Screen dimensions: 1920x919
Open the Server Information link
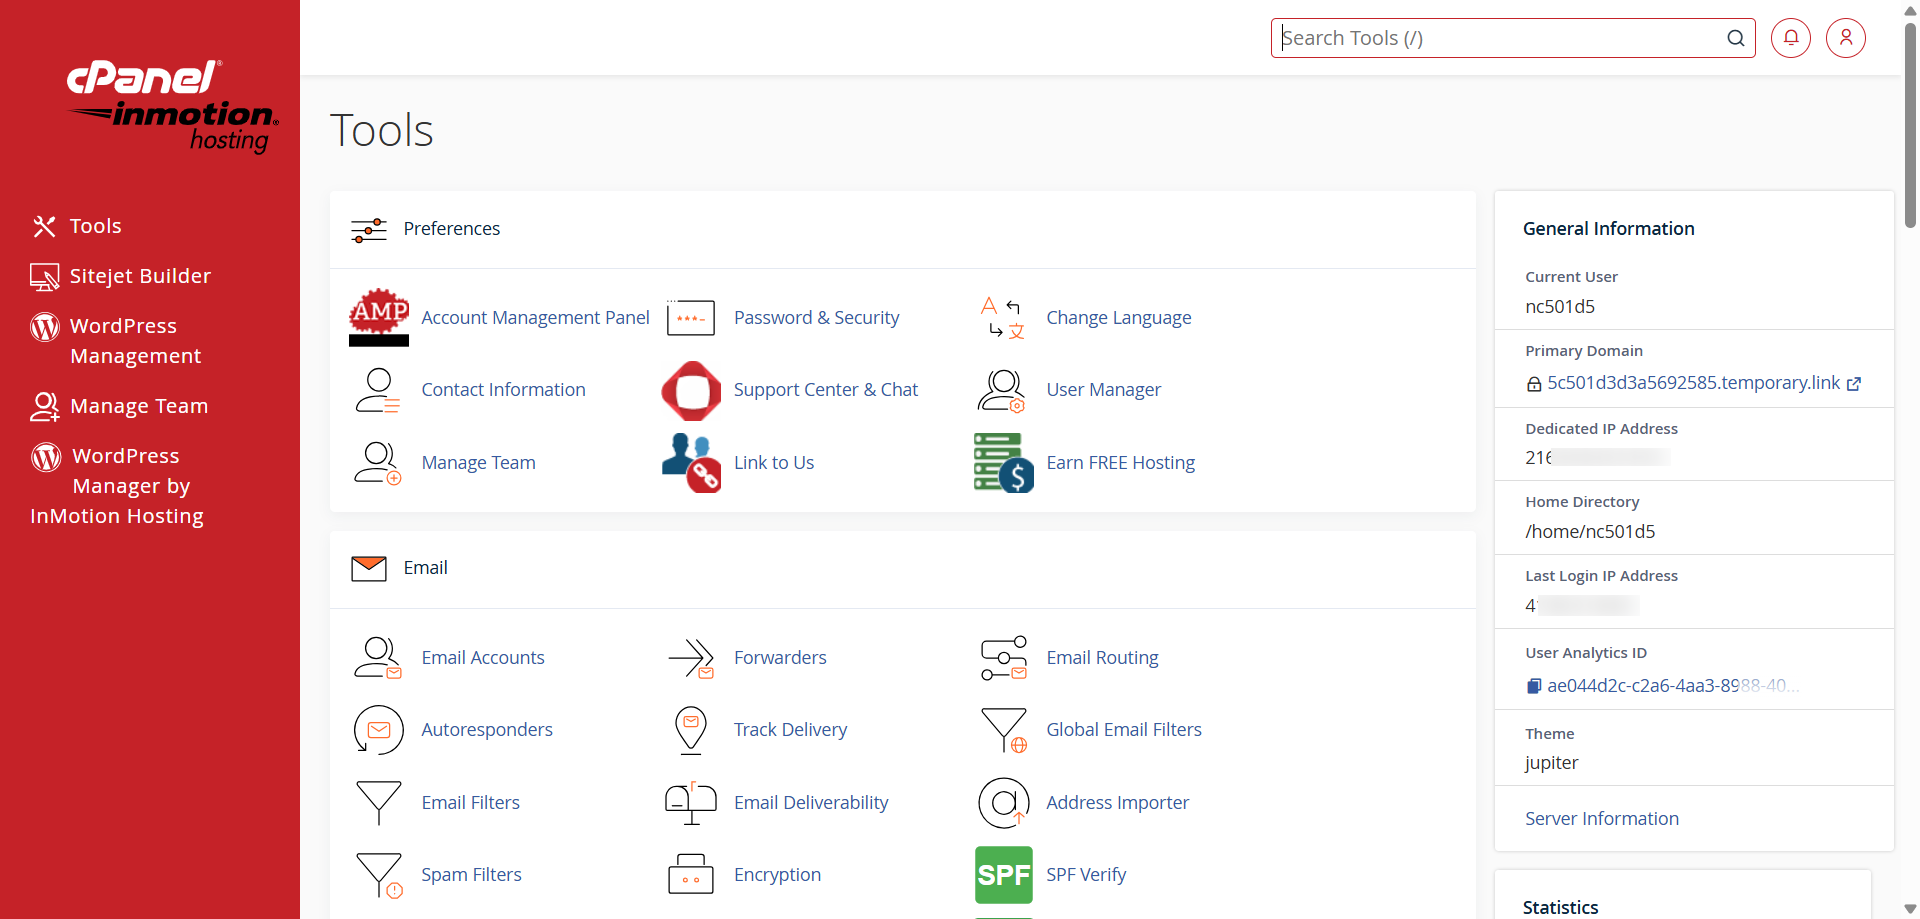(x=1601, y=819)
